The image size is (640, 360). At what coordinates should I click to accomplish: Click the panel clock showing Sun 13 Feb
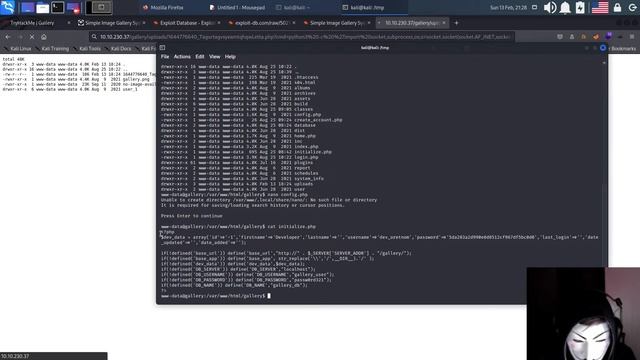508,7
